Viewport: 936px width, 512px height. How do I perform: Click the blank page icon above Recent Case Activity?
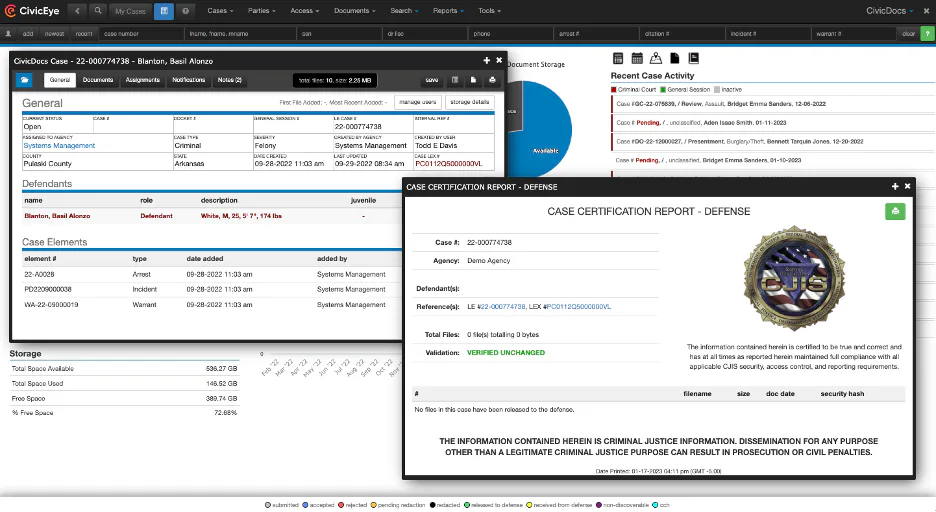tap(675, 58)
